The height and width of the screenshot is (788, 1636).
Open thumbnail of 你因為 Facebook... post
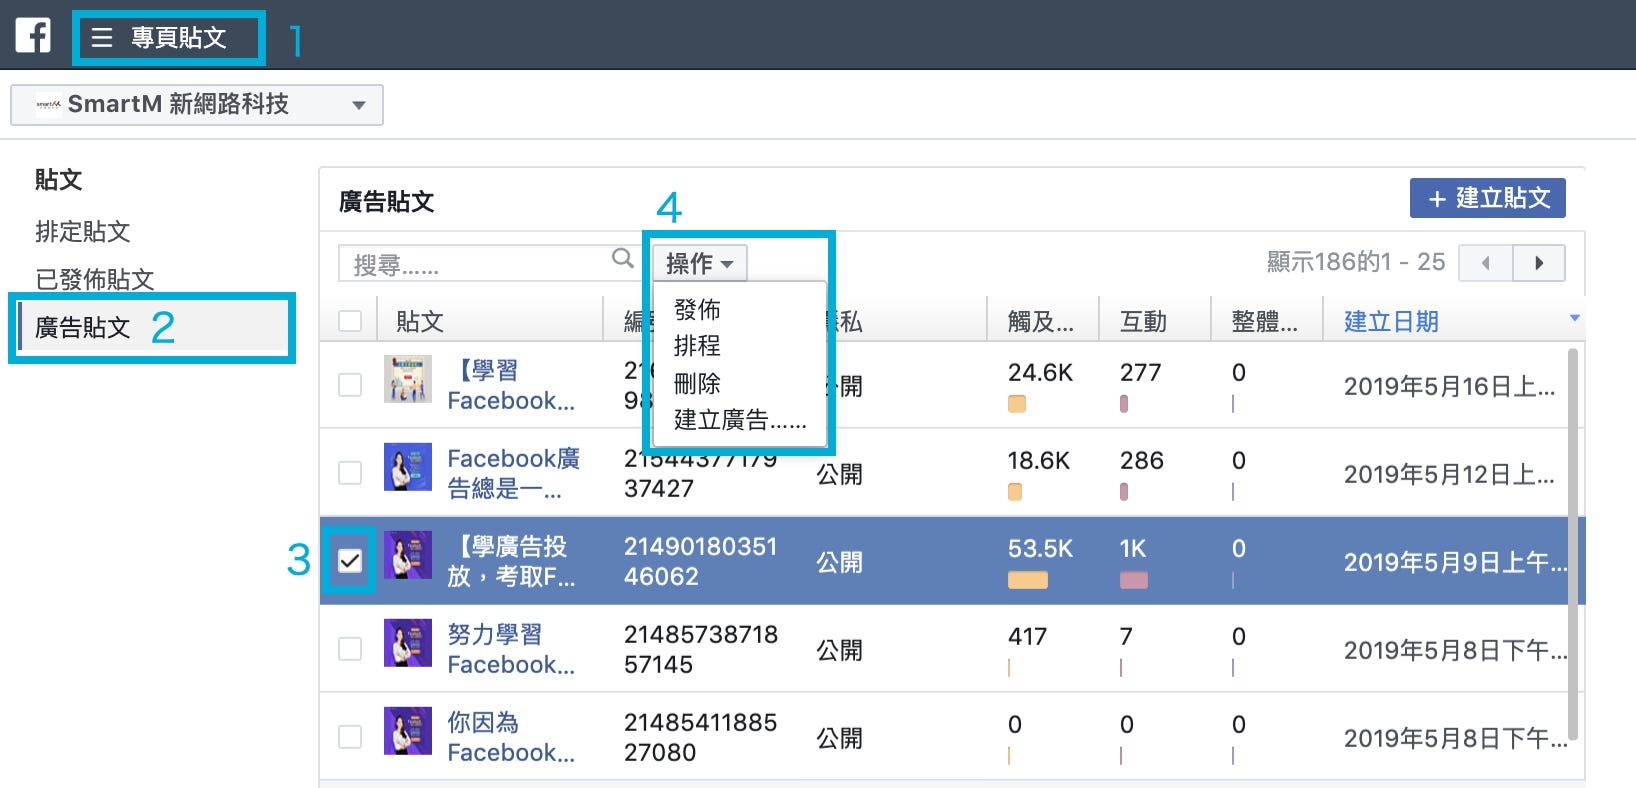click(x=408, y=731)
